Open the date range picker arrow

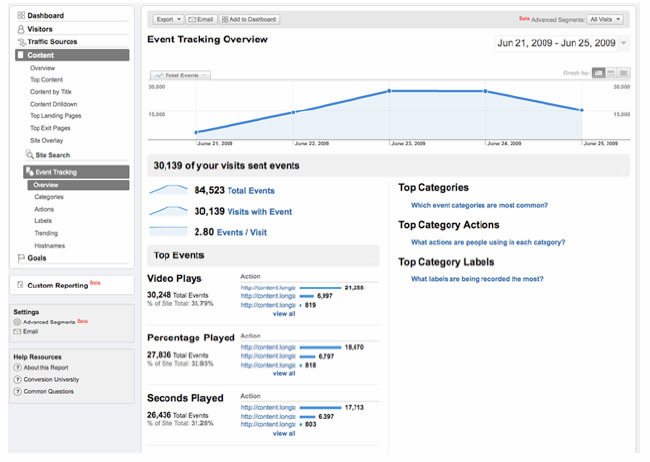tap(624, 44)
